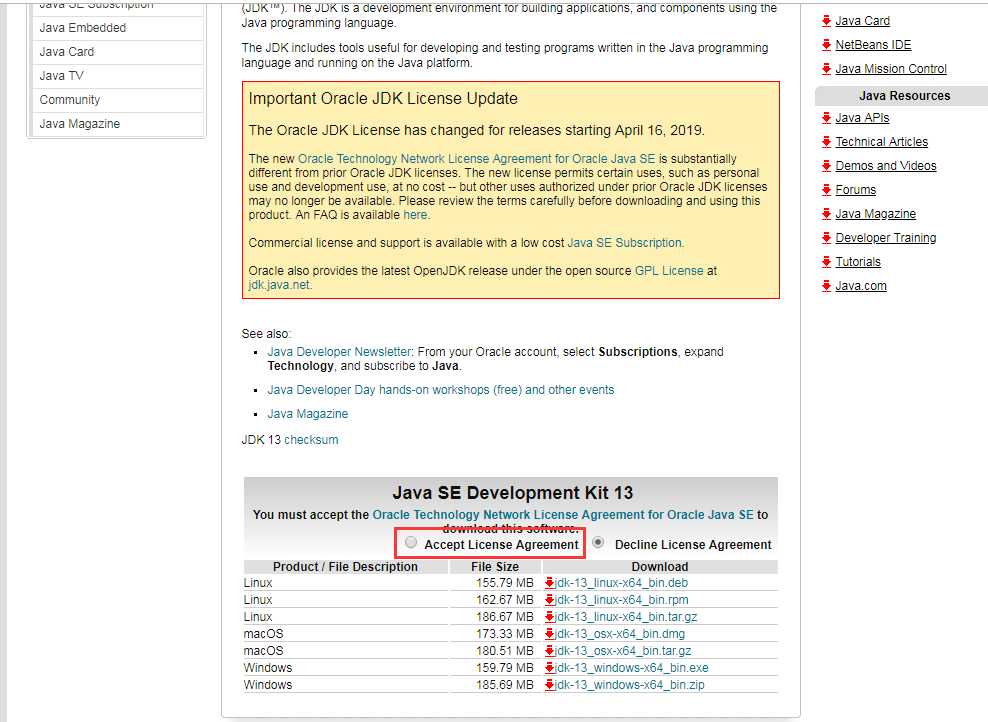988x722 pixels.
Task: Click download arrow icon for jdk-13_osx-x64_bin.tar.gz
Action: point(549,651)
